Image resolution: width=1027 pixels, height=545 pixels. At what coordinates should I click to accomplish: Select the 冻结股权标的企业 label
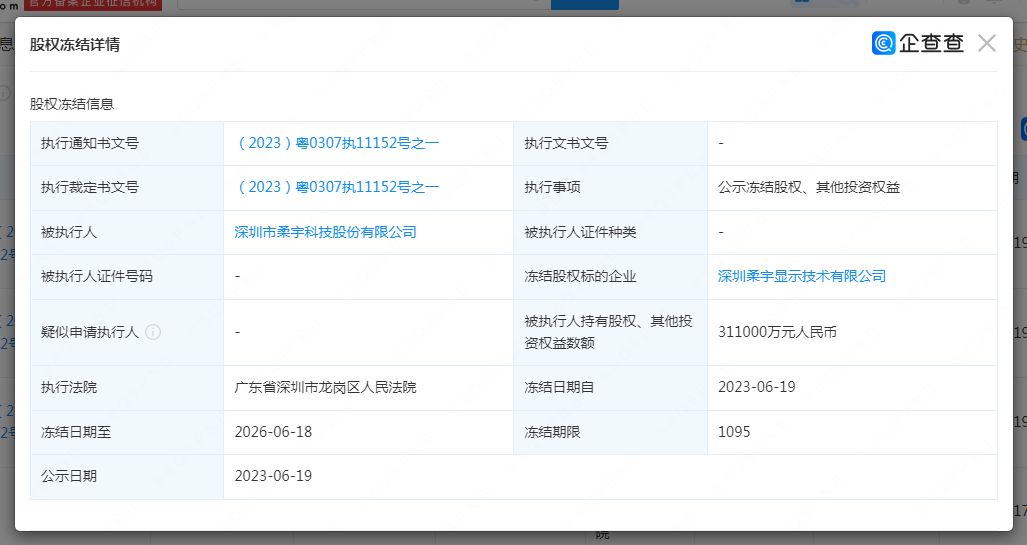click(580, 276)
